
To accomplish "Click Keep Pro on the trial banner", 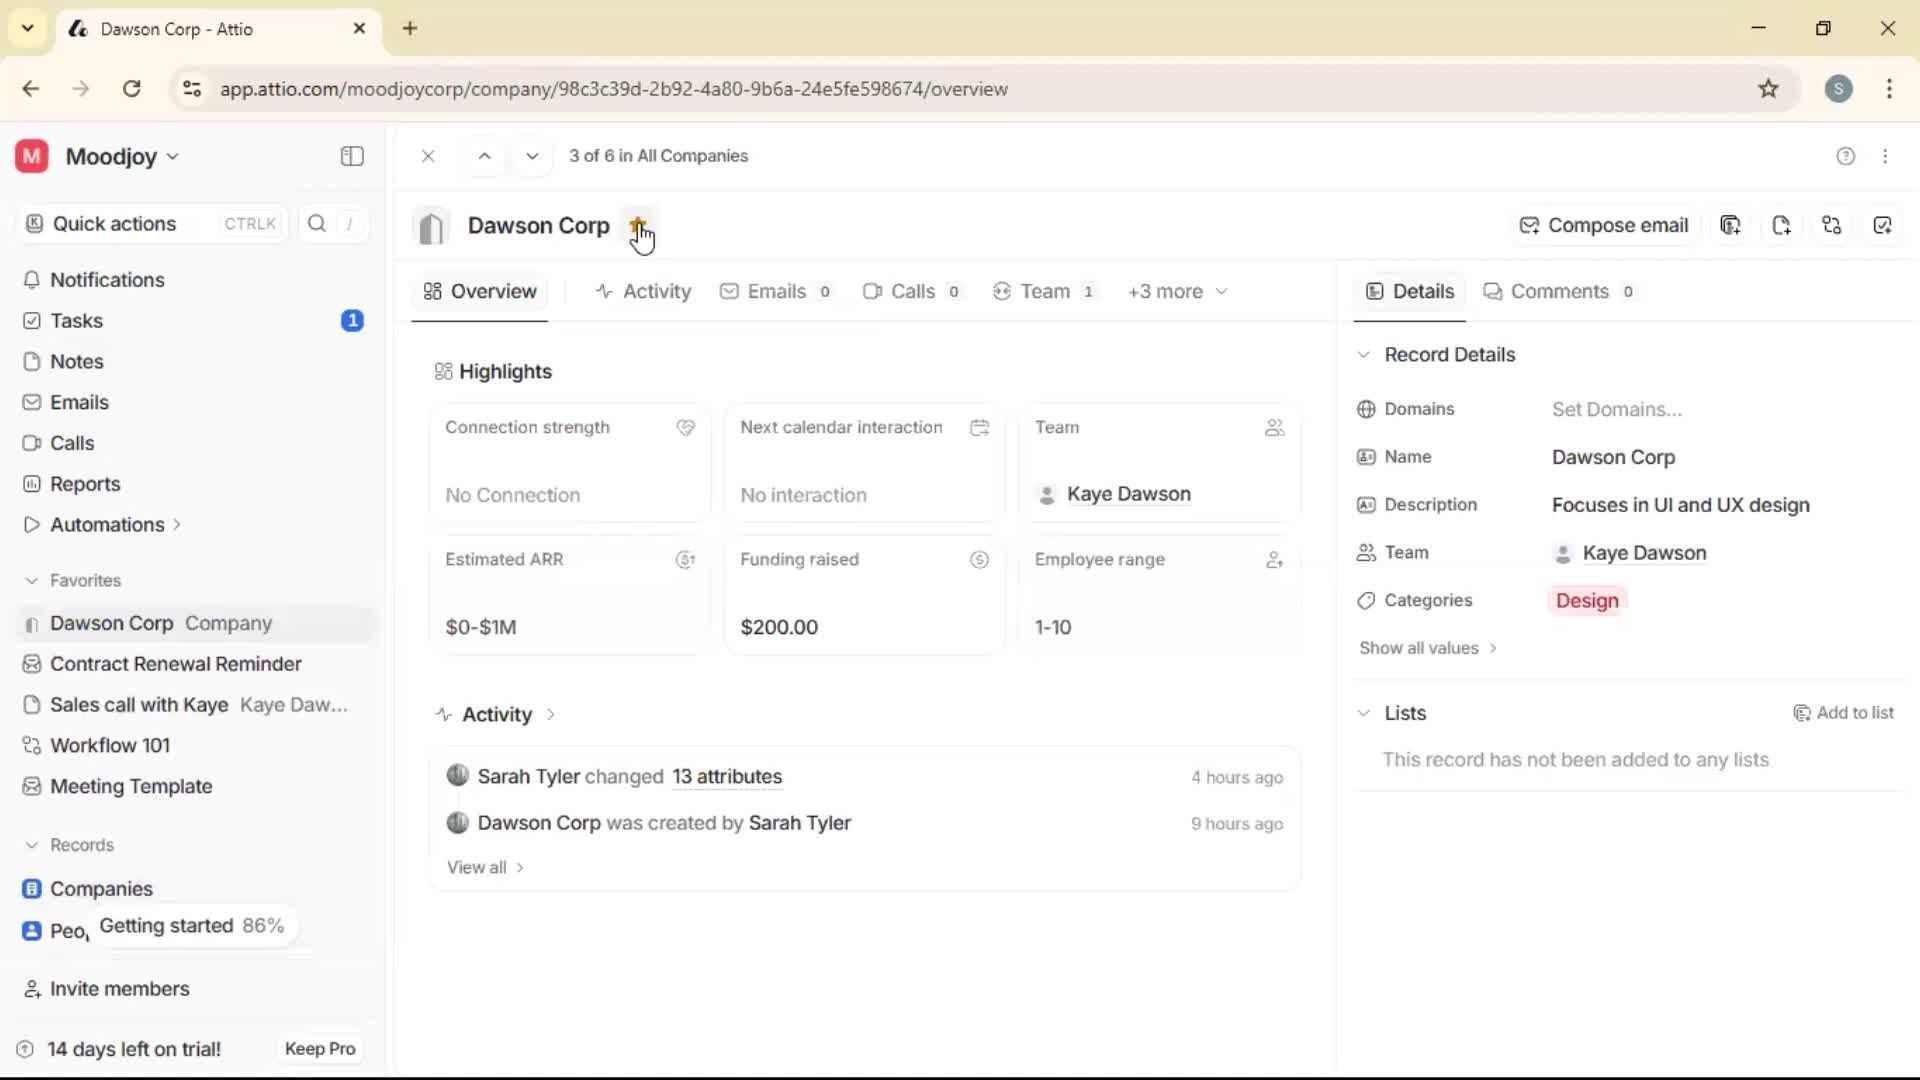I will pos(319,1049).
